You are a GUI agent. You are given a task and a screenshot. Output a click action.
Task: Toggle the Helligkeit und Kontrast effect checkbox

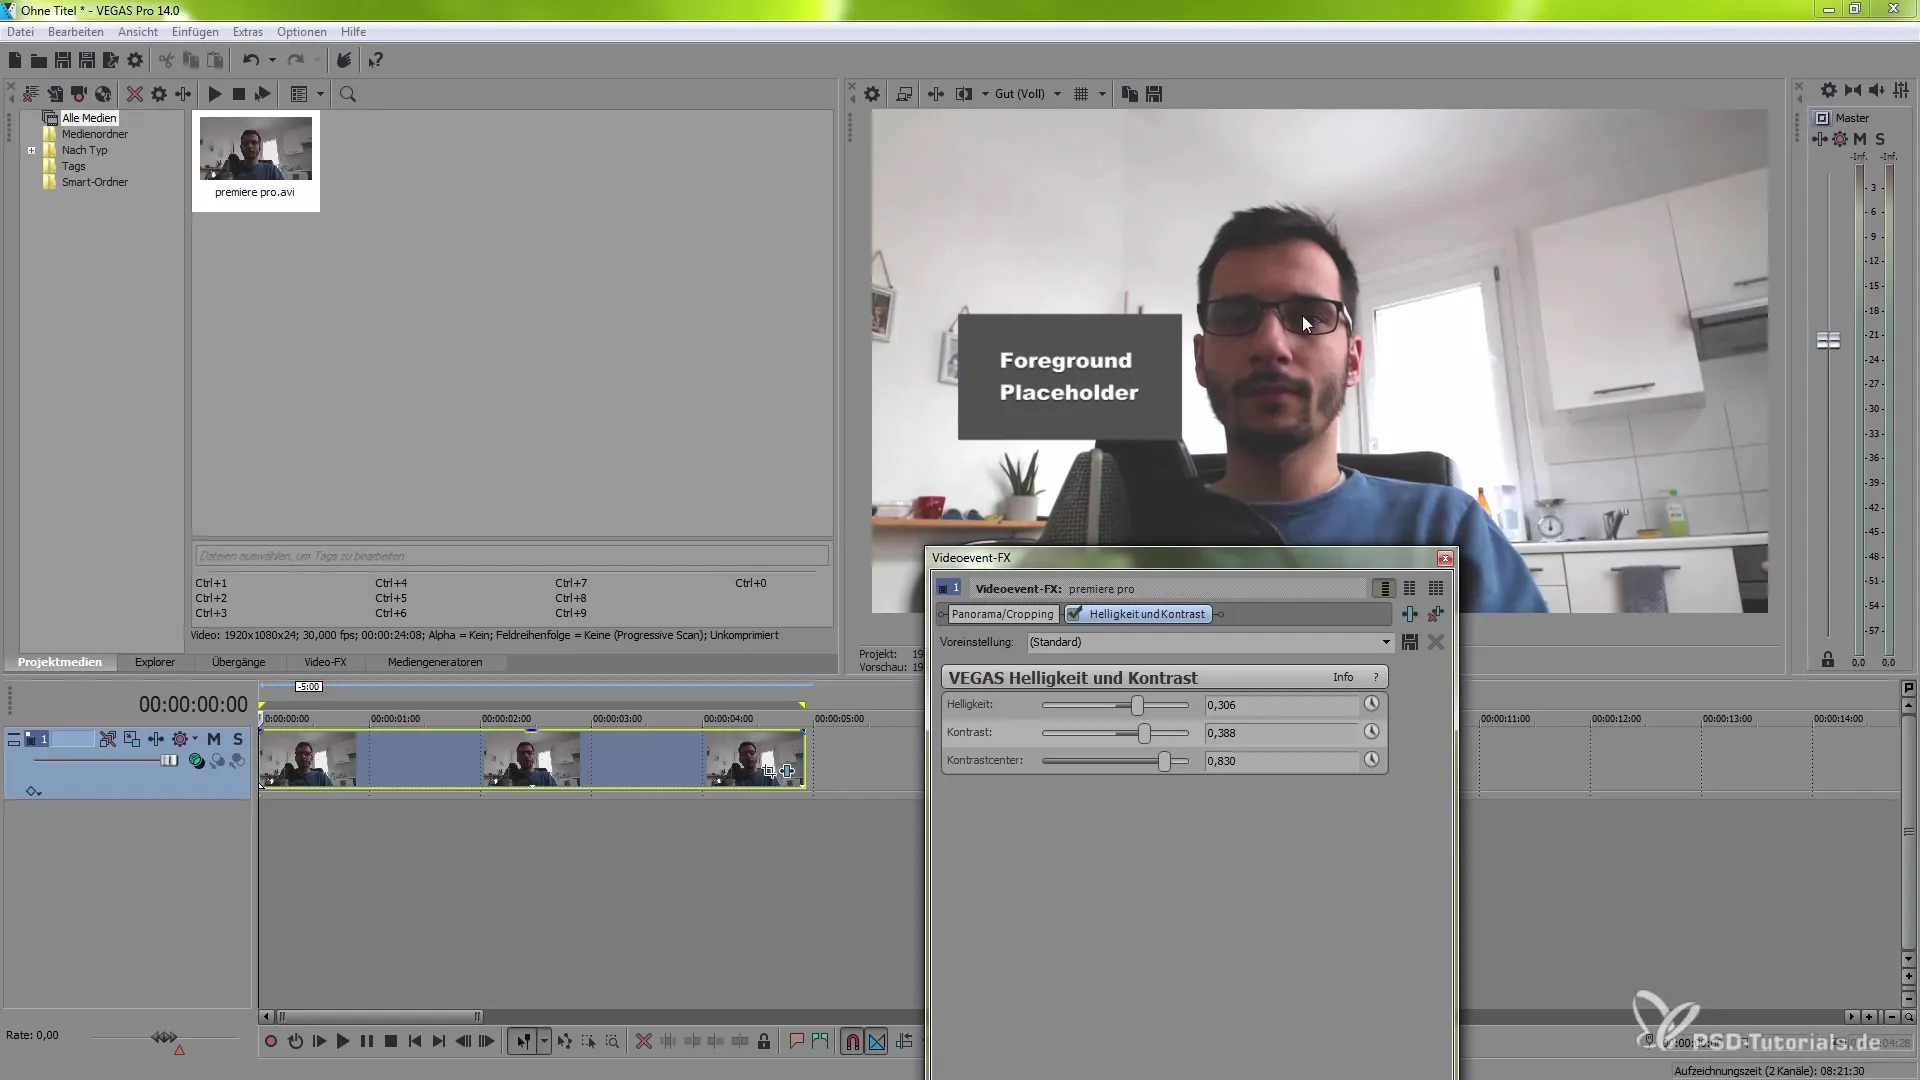tap(1075, 614)
